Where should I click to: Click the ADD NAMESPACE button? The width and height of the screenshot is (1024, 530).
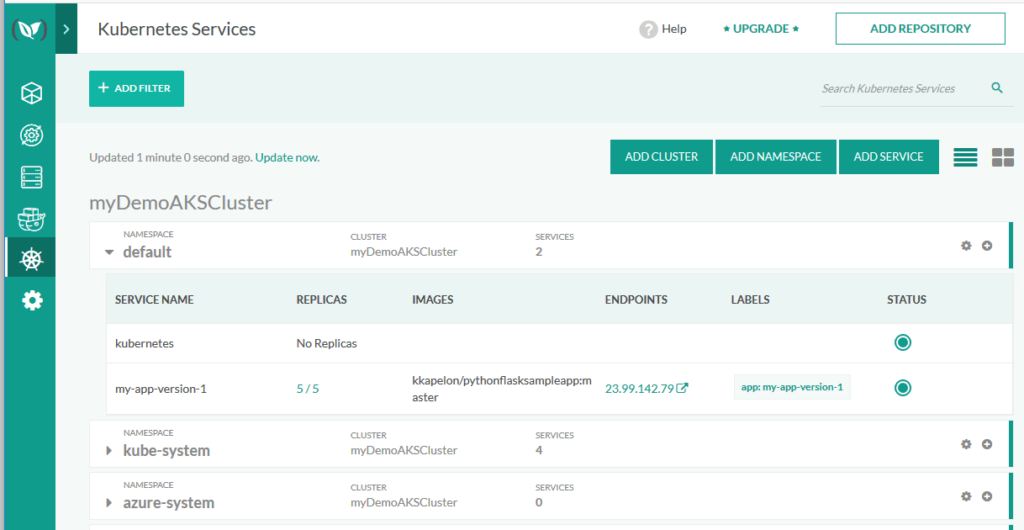[x=776, y=157]
